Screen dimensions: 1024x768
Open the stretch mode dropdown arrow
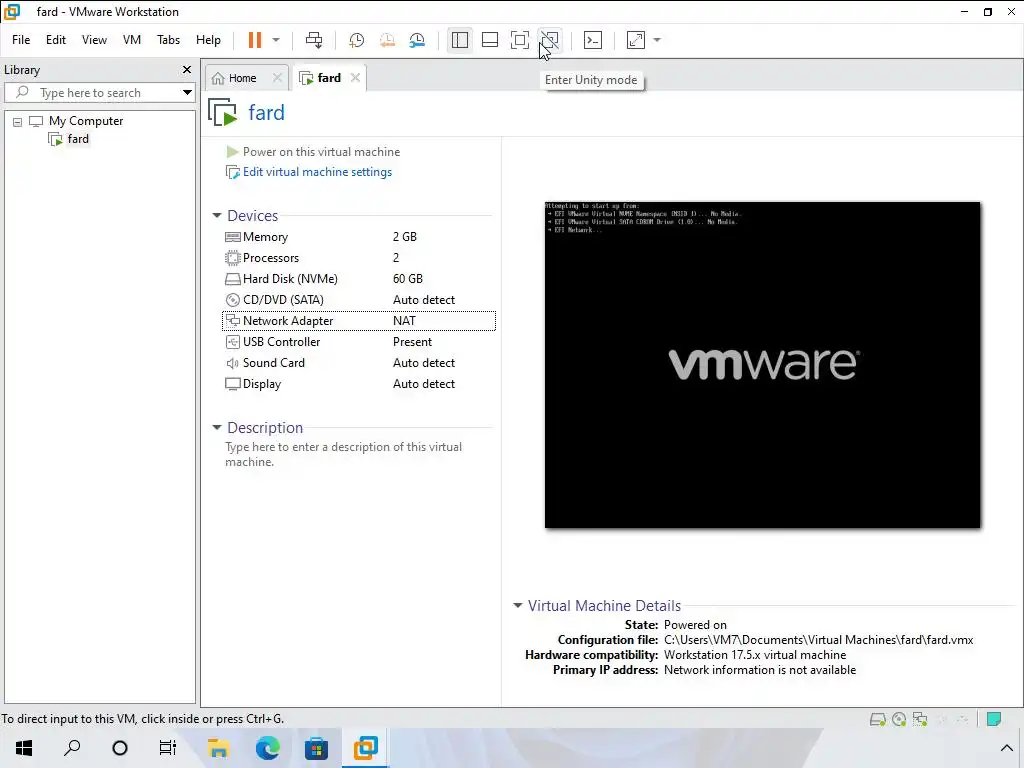657,40
